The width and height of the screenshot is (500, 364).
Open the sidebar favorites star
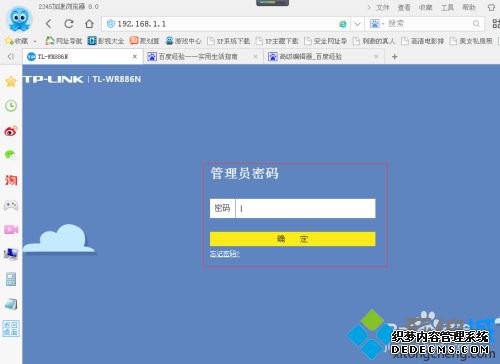pos(11,81)
